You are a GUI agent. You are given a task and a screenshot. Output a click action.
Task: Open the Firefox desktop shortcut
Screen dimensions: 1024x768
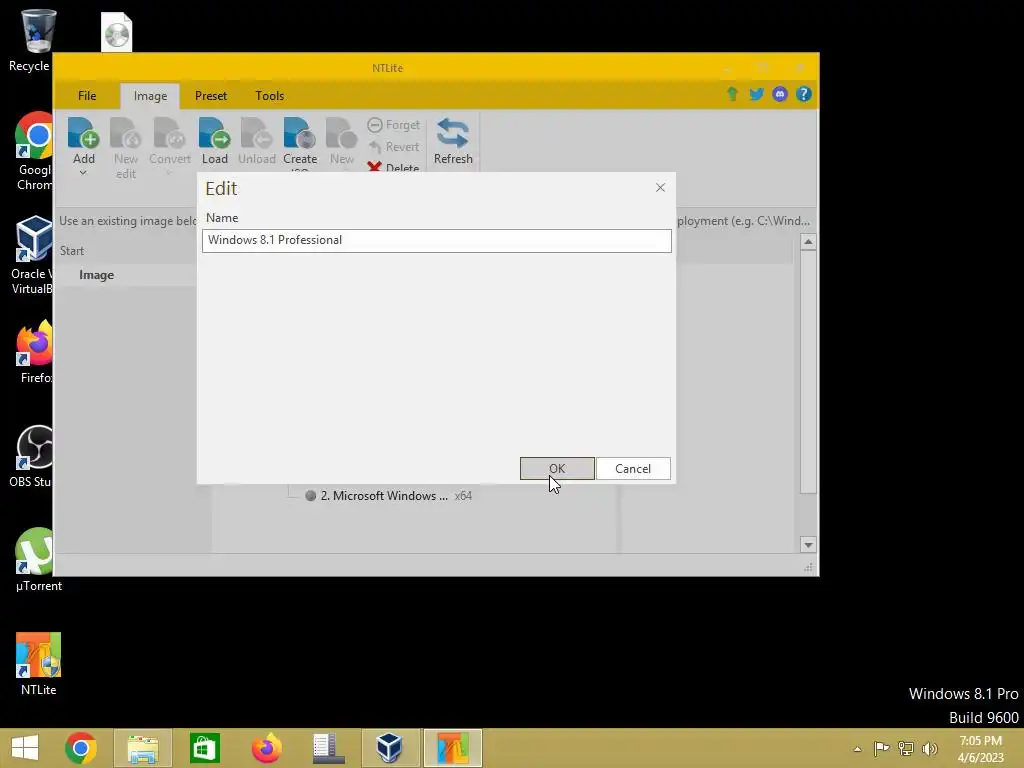(x=35, y=352)
